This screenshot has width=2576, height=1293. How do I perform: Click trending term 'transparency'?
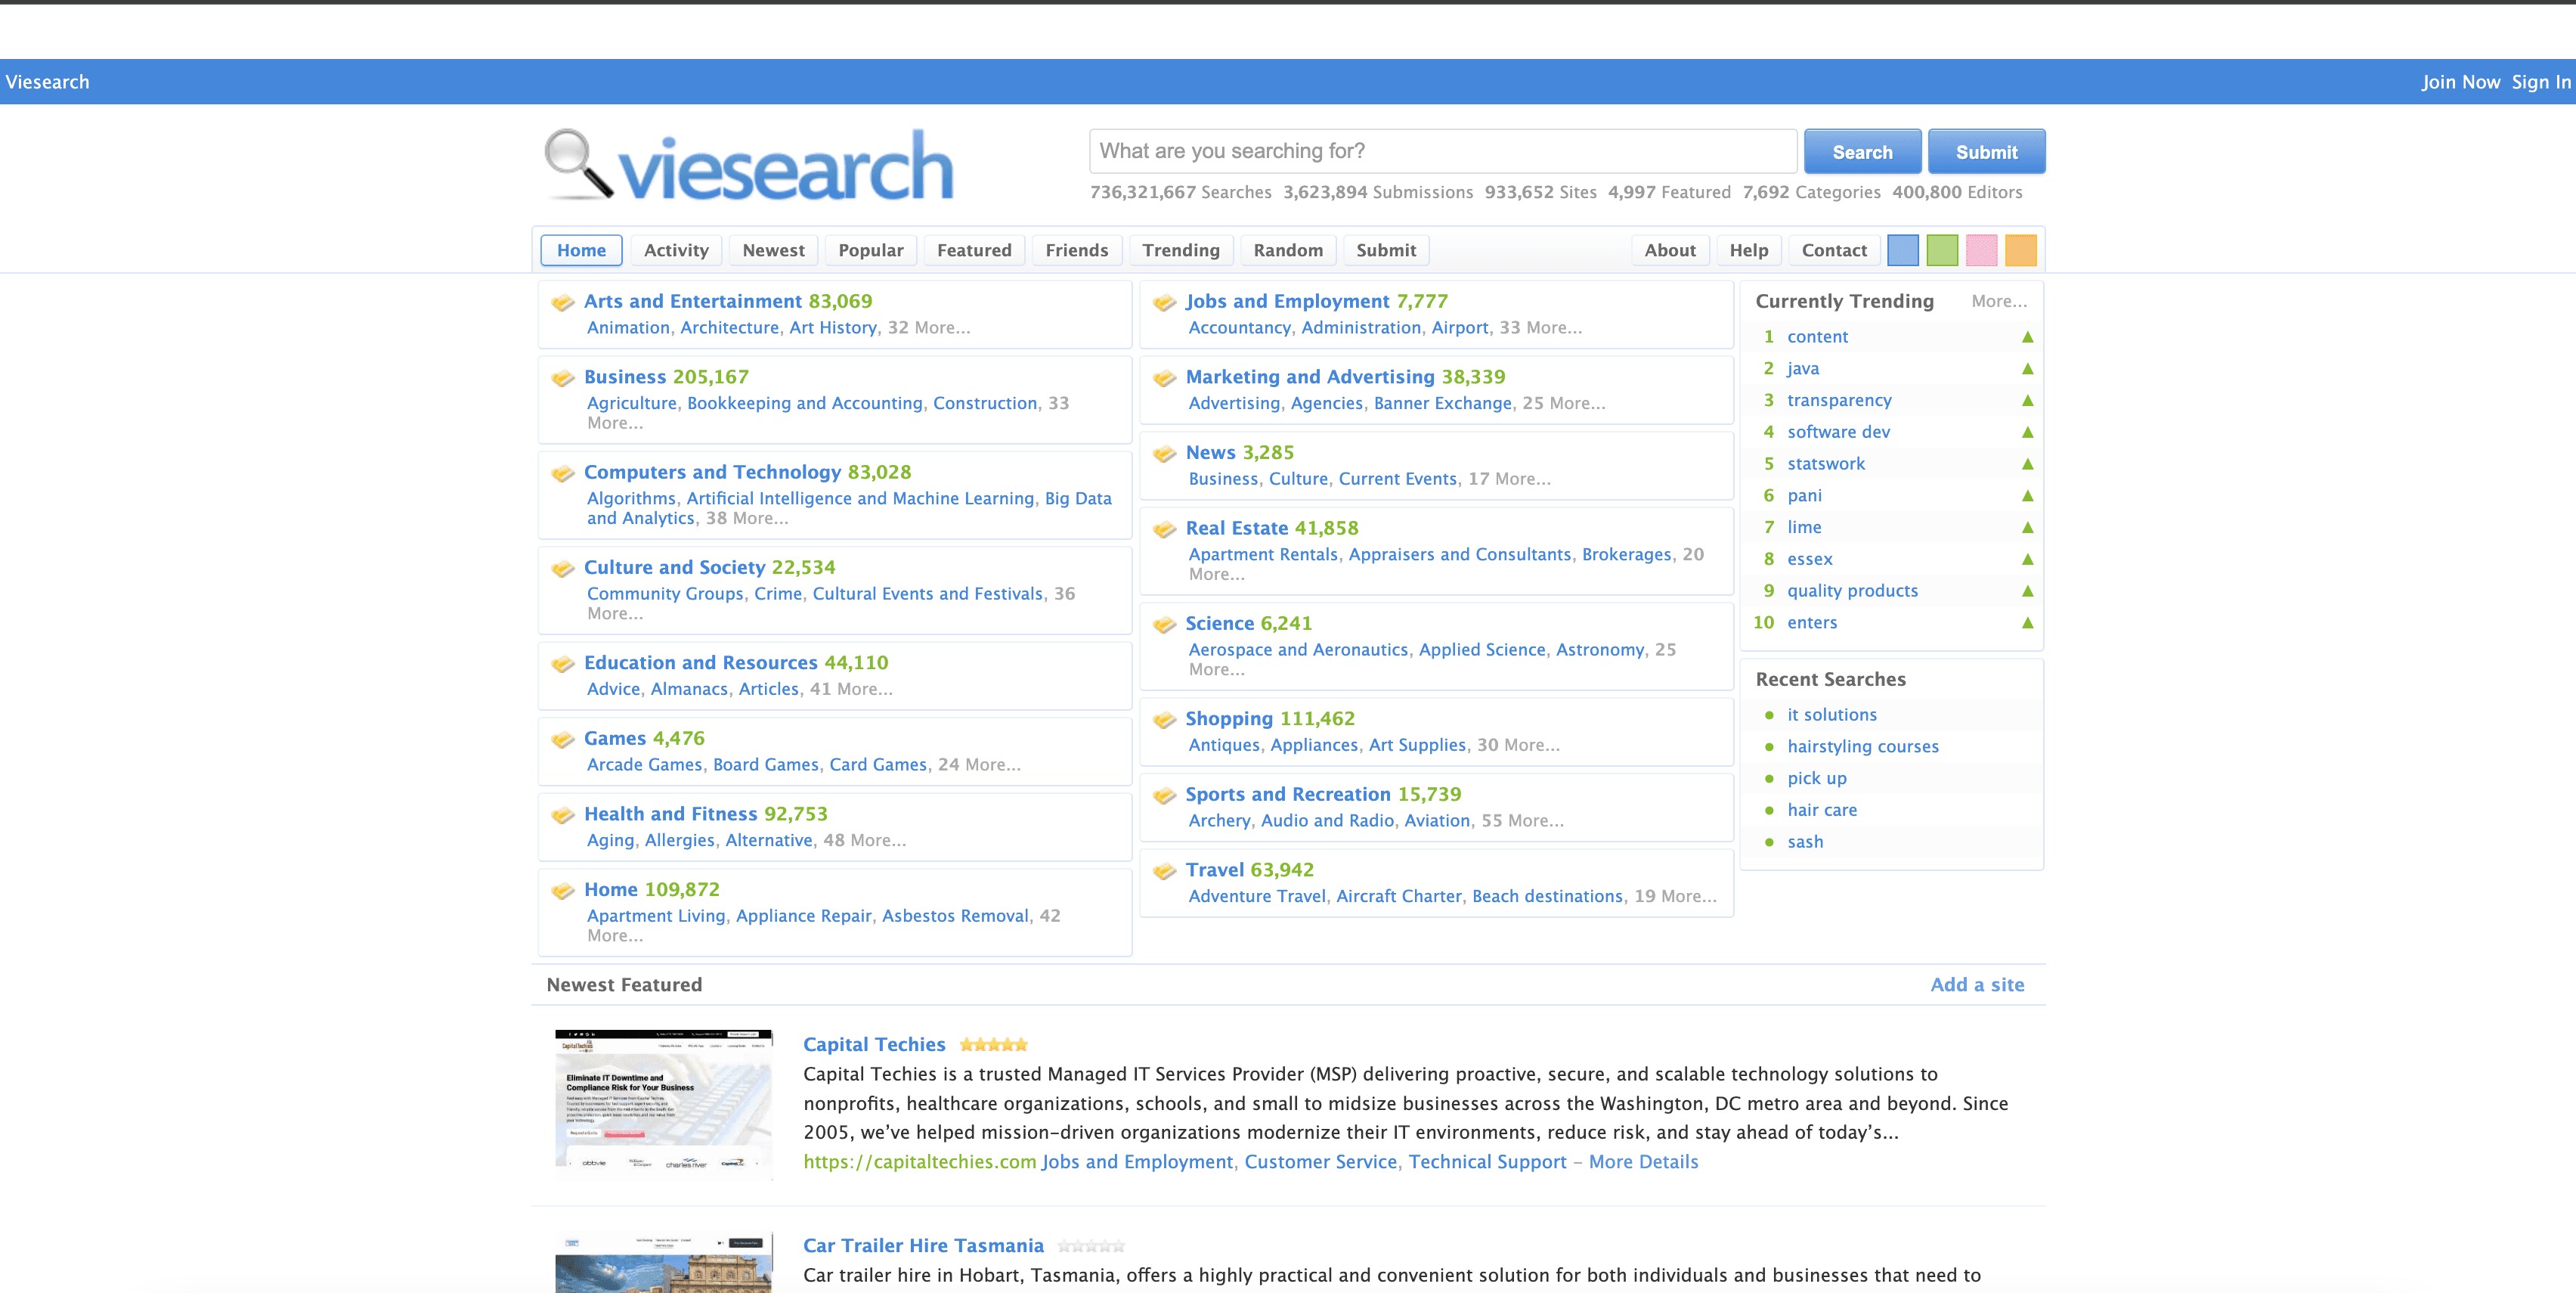click(1839, 401)
